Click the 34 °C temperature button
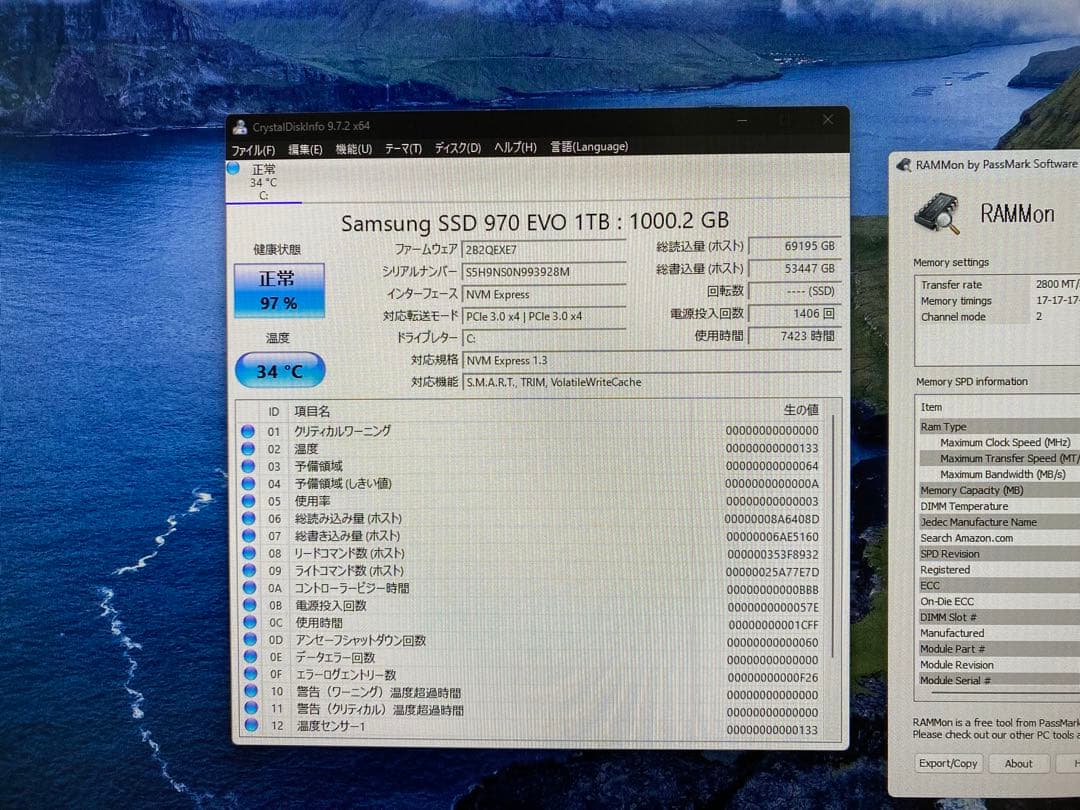Screen dimensions: 1080x810 280,371
